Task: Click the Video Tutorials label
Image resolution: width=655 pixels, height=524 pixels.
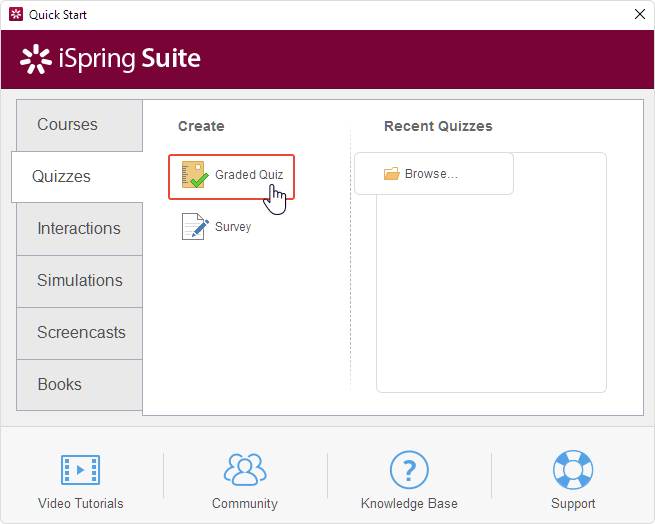Action: point(81,504)
